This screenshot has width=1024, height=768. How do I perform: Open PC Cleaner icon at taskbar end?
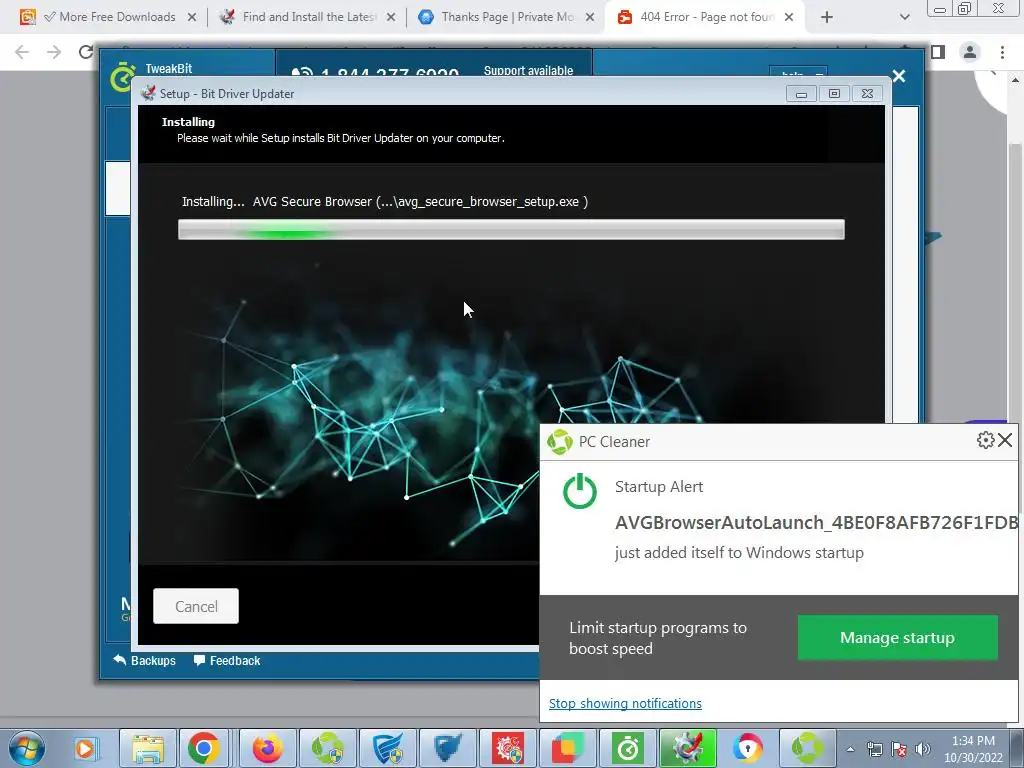[808, 748]
